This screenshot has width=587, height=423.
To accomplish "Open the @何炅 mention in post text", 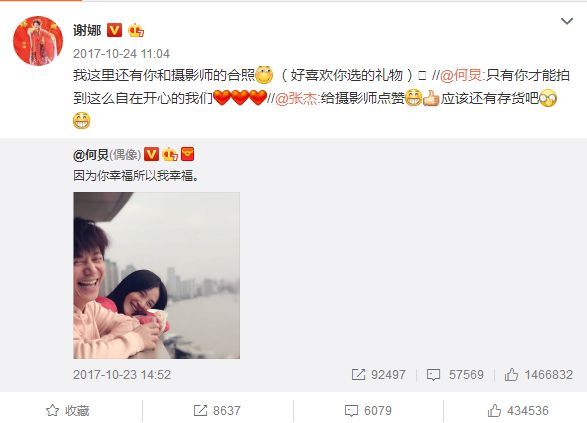I will [462, 75].
